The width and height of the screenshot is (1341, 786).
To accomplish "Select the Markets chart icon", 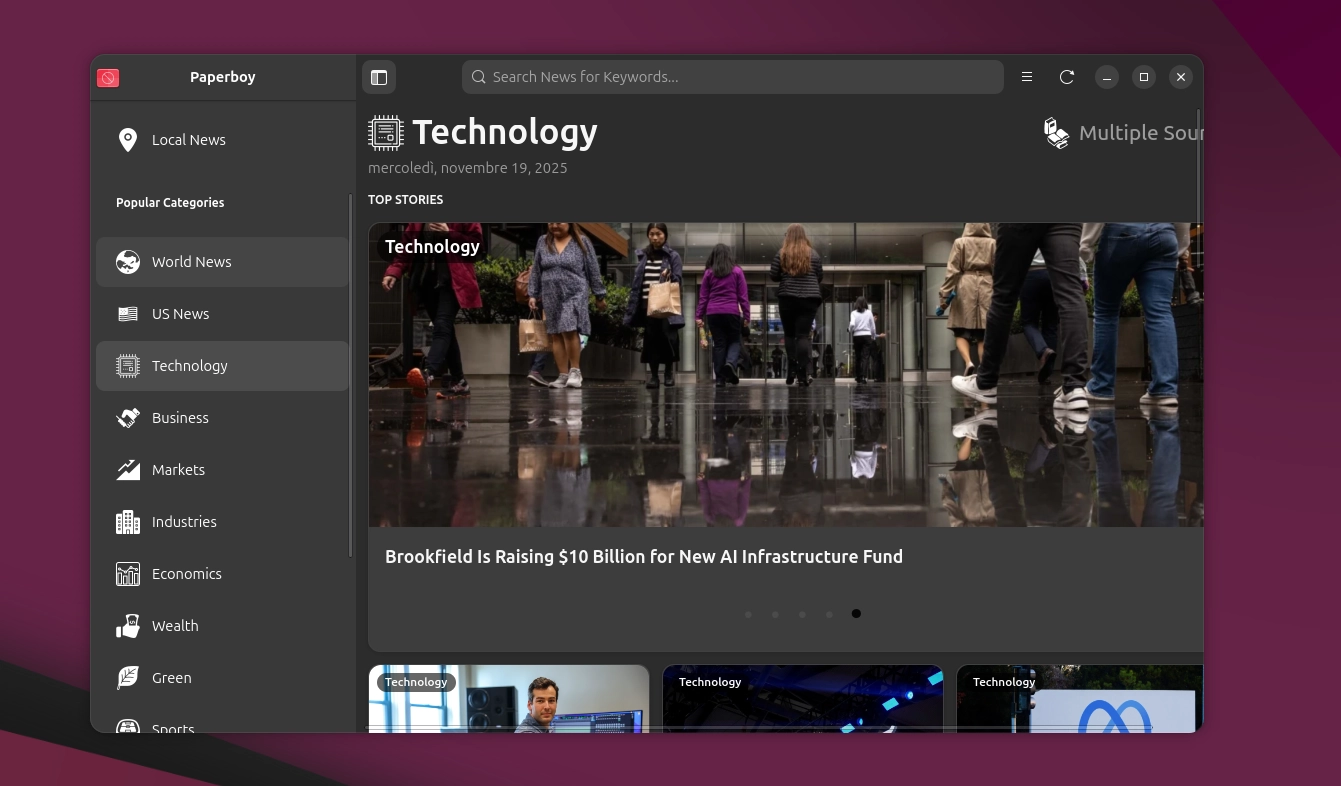I will (128, 470).
